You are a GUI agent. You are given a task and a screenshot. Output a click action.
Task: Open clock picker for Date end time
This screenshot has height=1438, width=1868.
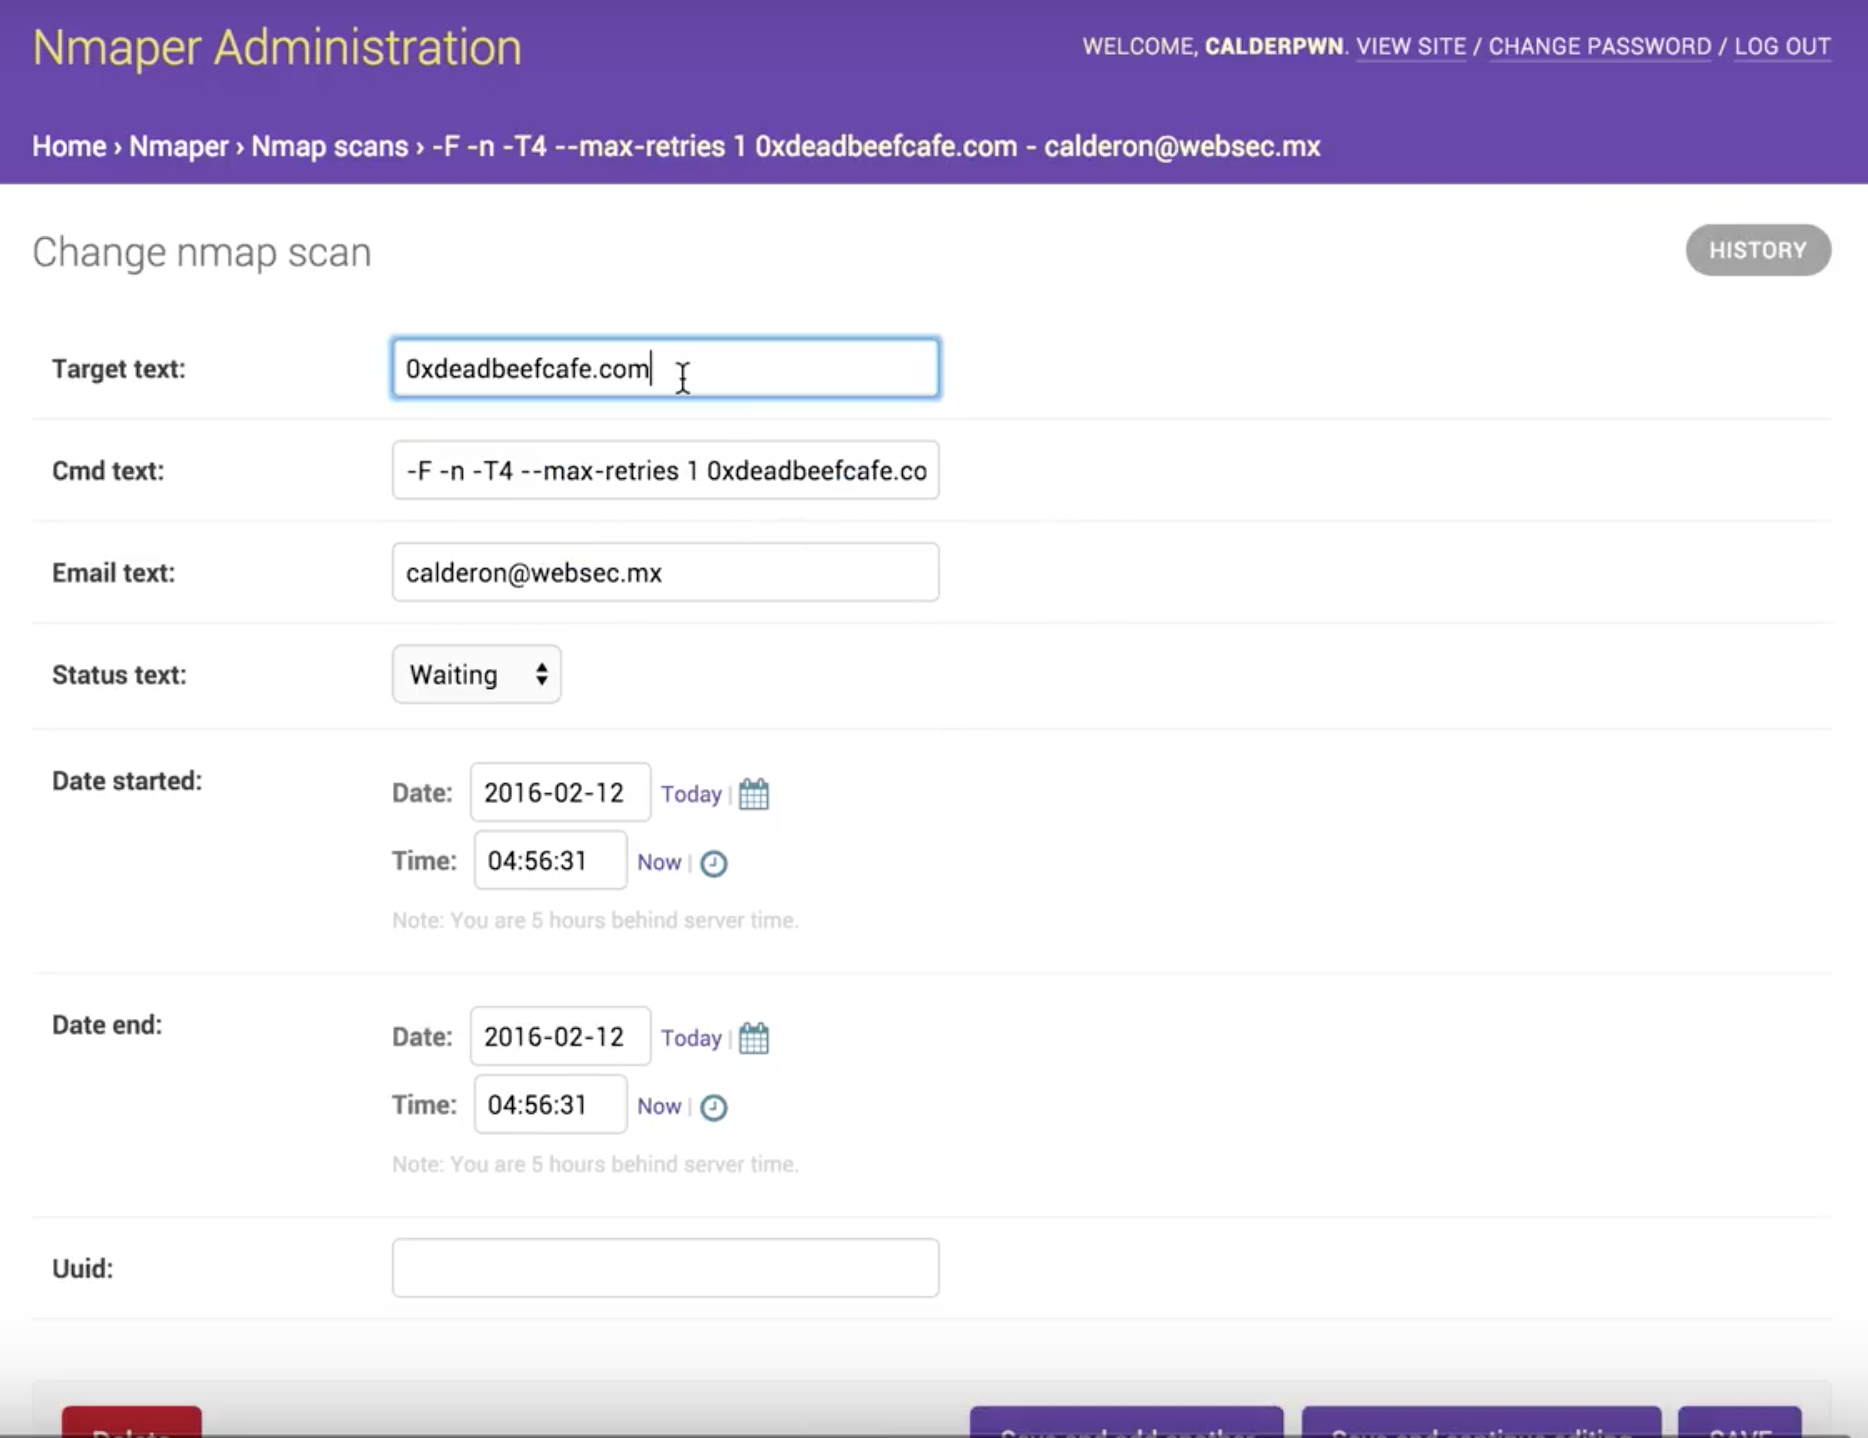point(713,1107)
